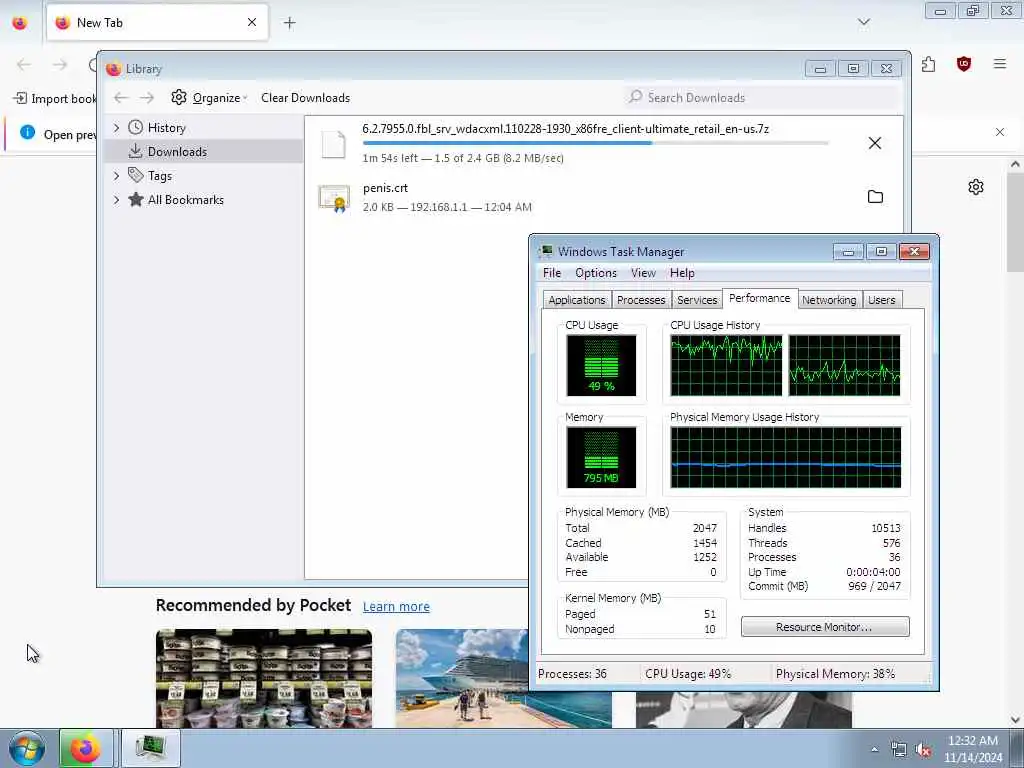This screenshot has width=1024, height=768.
Task: Switch to the Users tab
Action: (881, 300)
